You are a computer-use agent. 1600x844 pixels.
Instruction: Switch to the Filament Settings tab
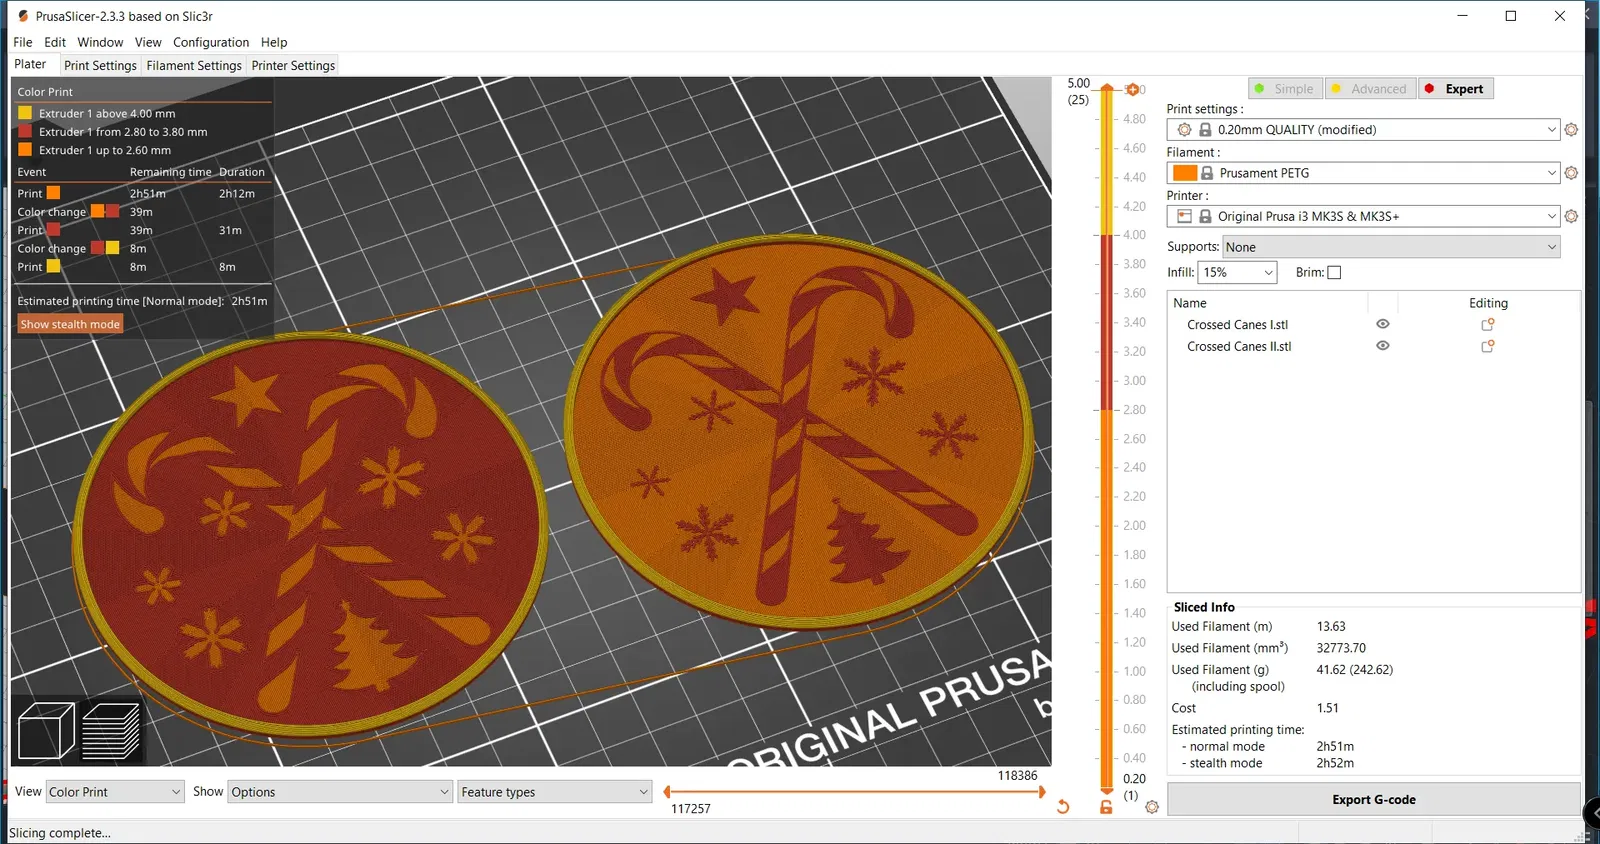pos(194,66)
